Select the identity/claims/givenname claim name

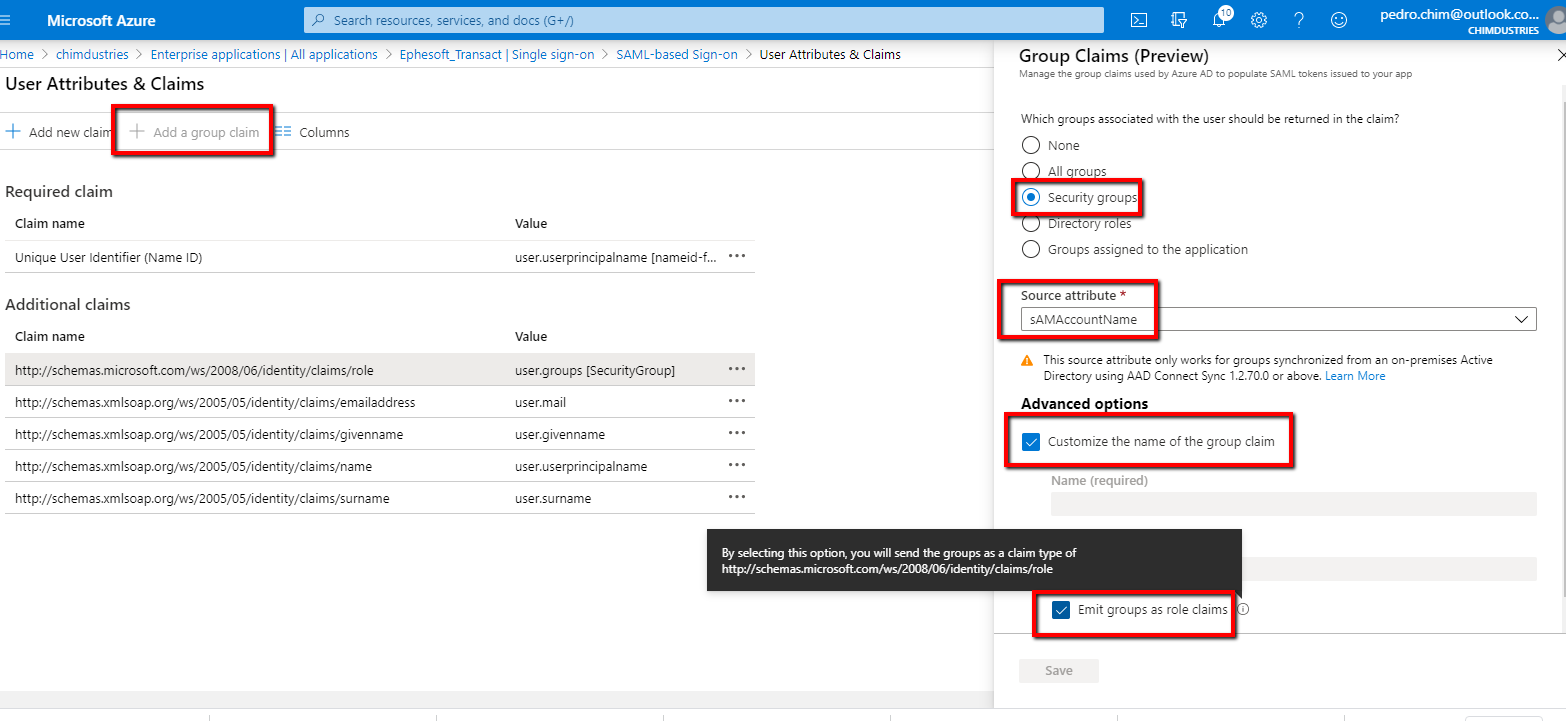[209, 434]
